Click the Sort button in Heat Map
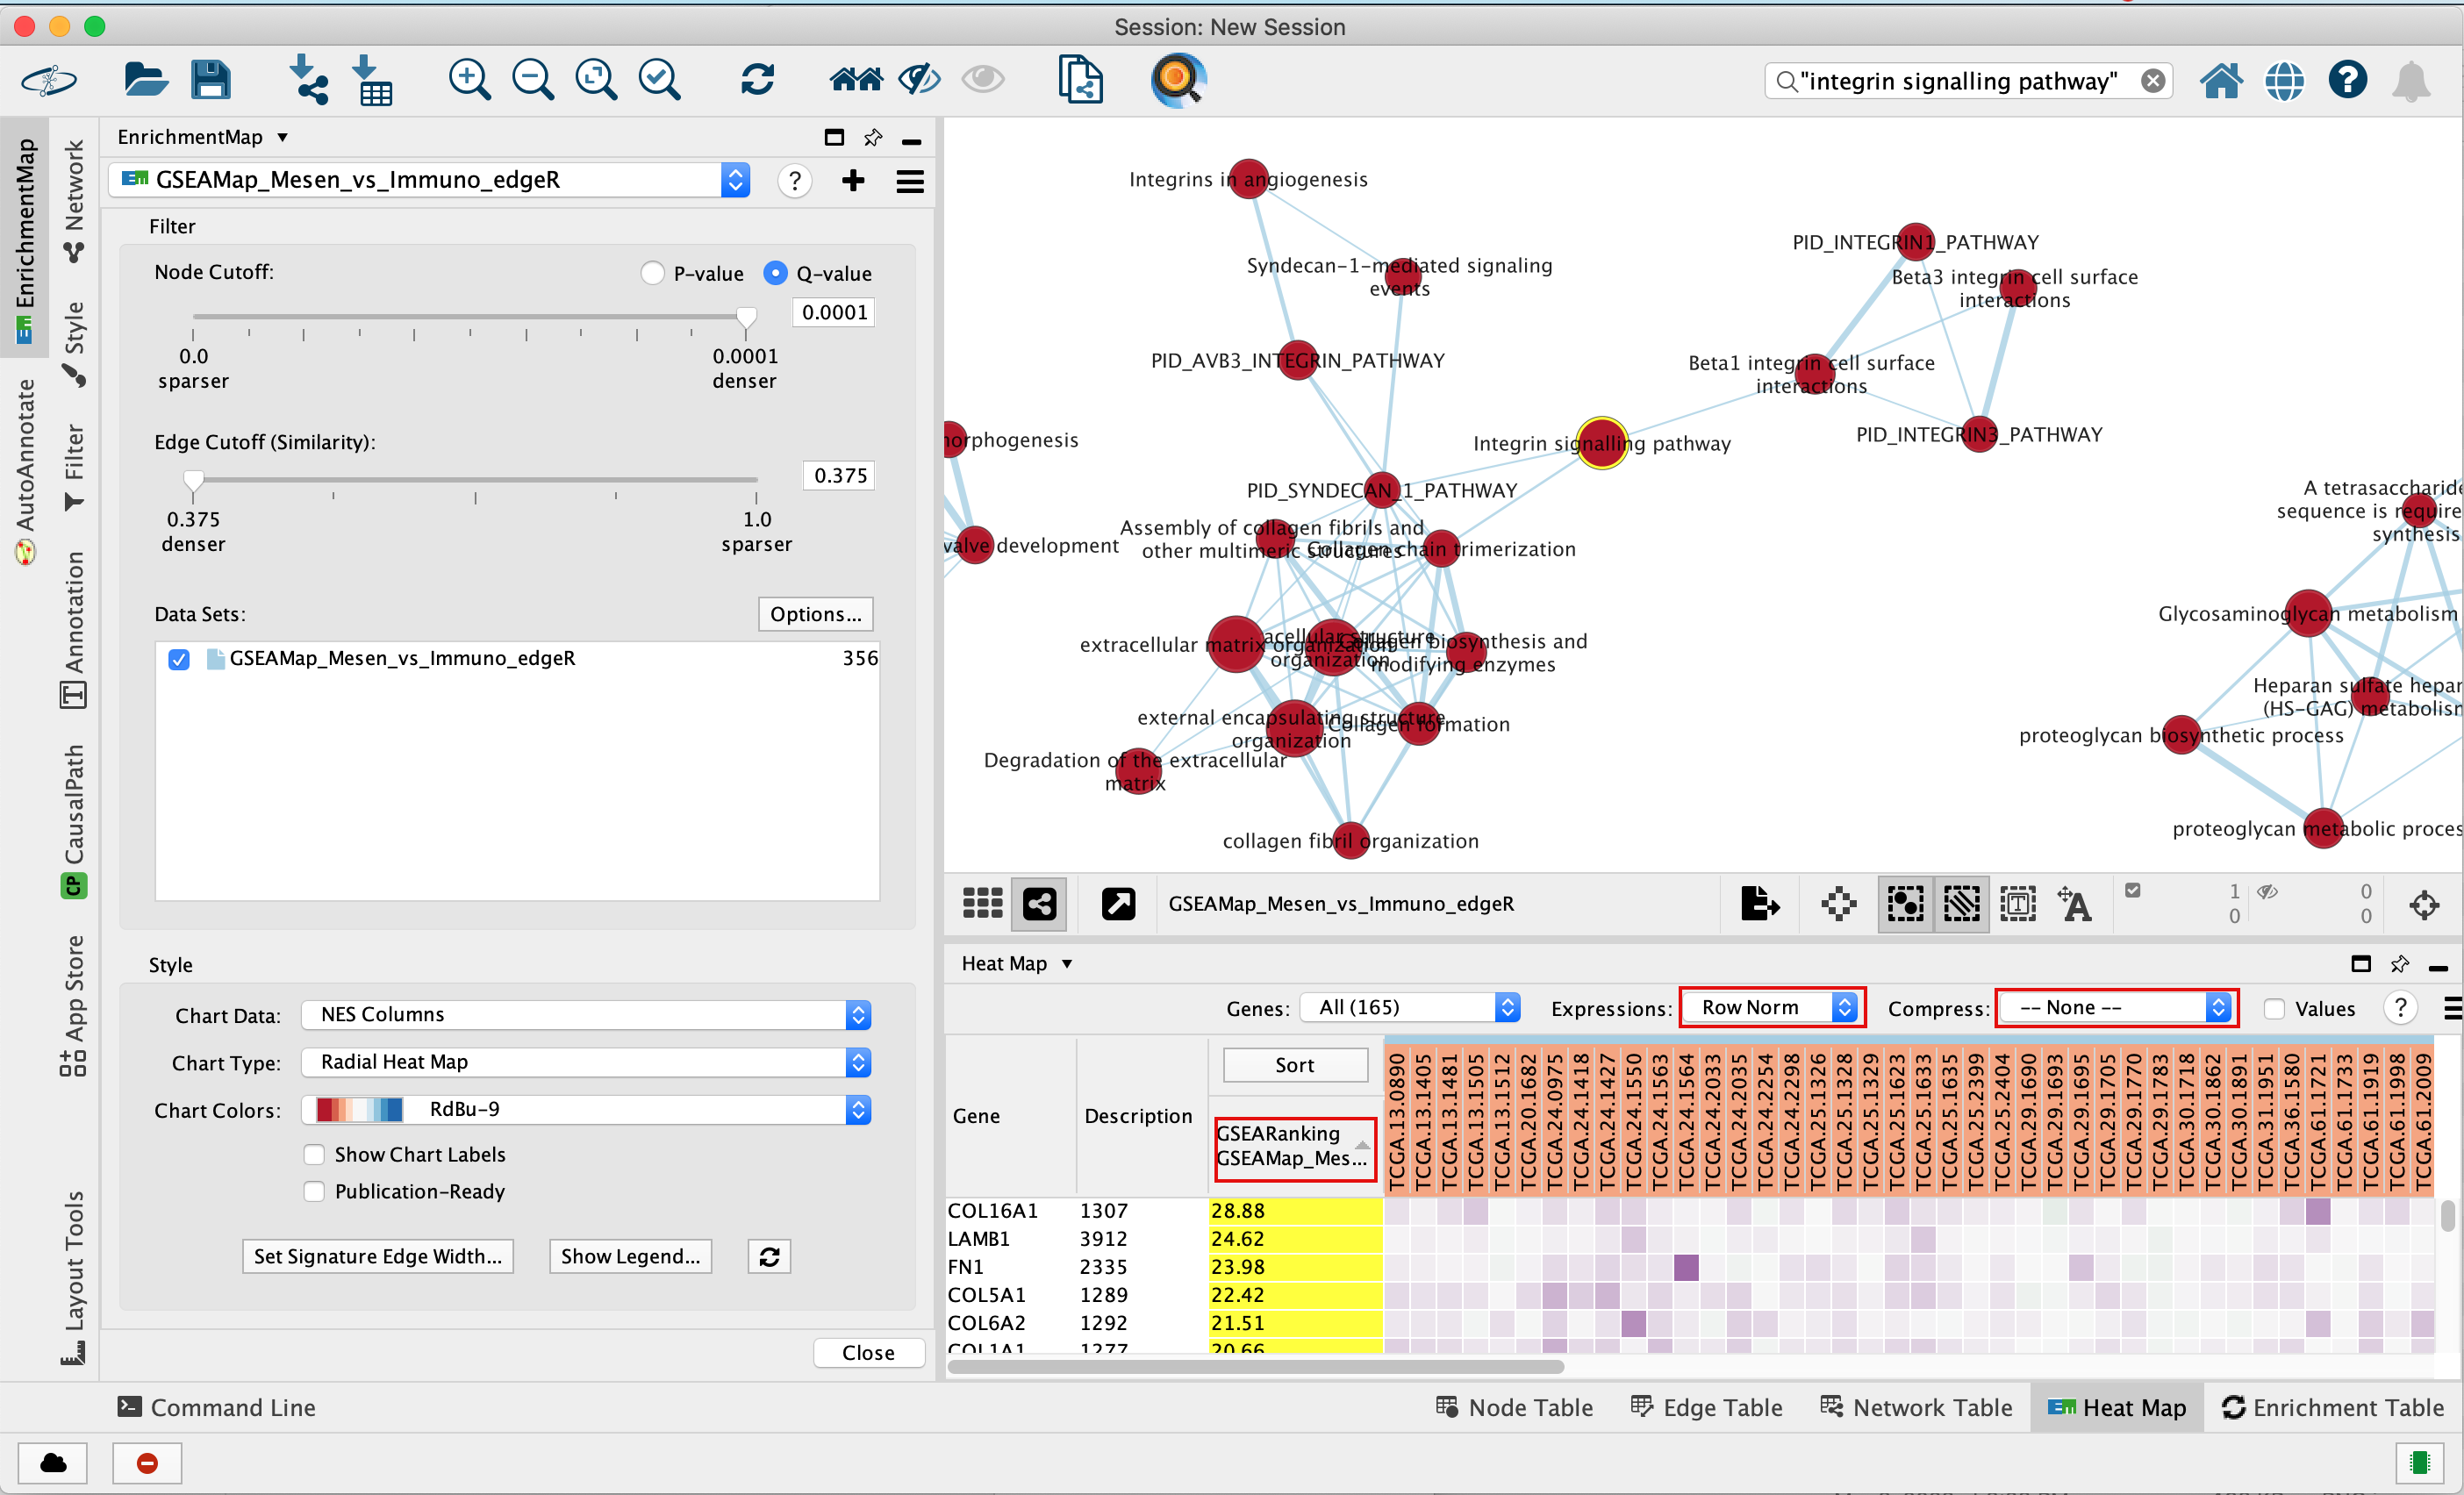This screenshot has height=1495, width=2464. [1294, 1066]
